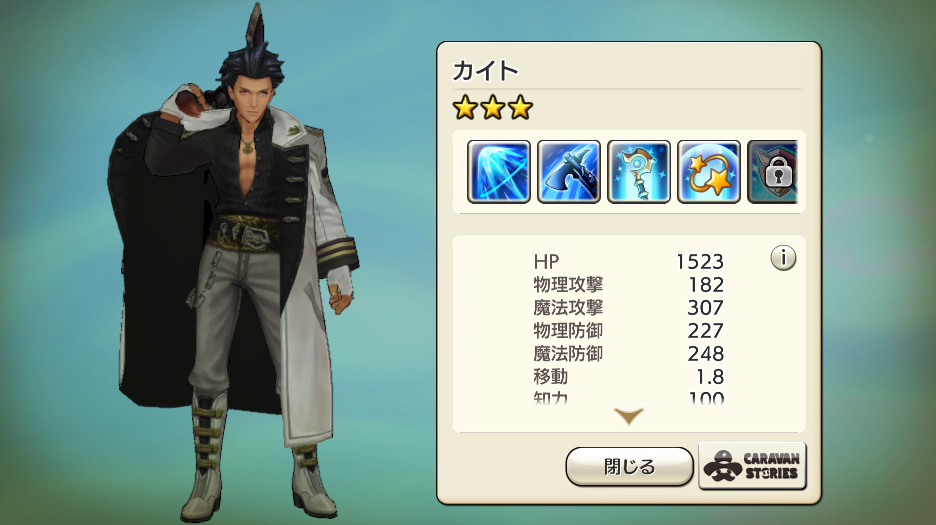Click the third gold rarity star

tap(521, 108)
